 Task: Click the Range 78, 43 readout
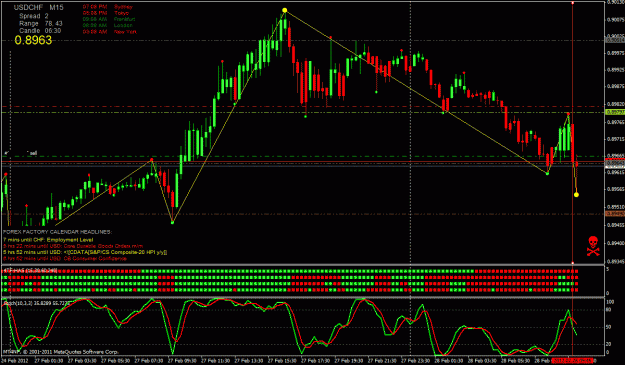point(41,24)
